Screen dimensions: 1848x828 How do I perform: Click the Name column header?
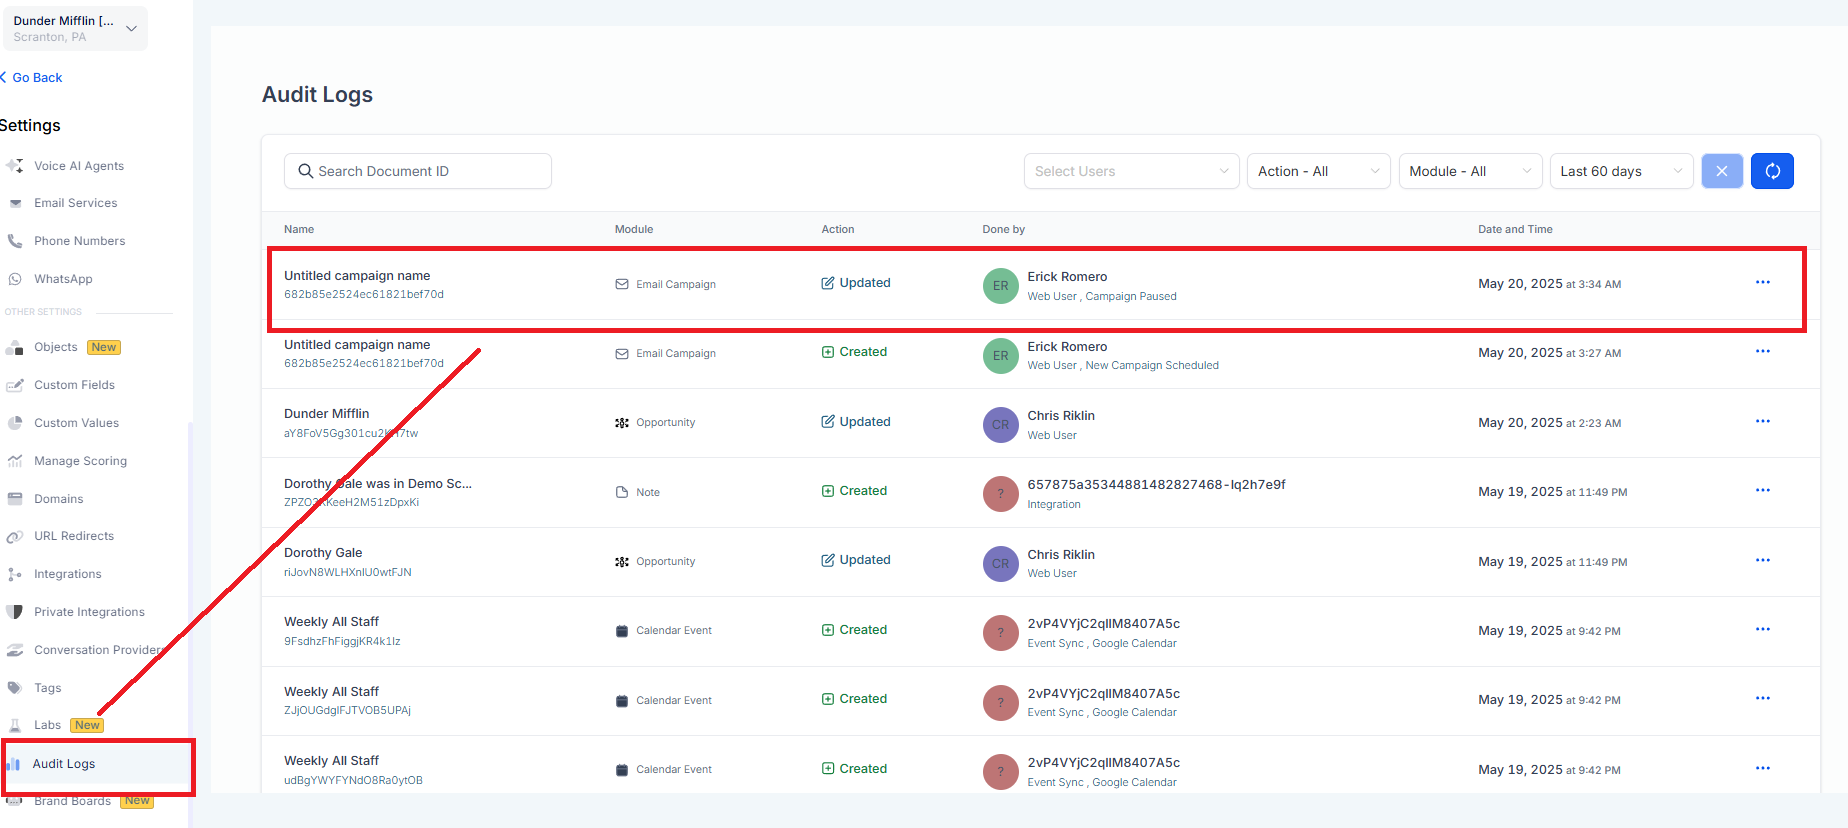[x=299, y=229]
